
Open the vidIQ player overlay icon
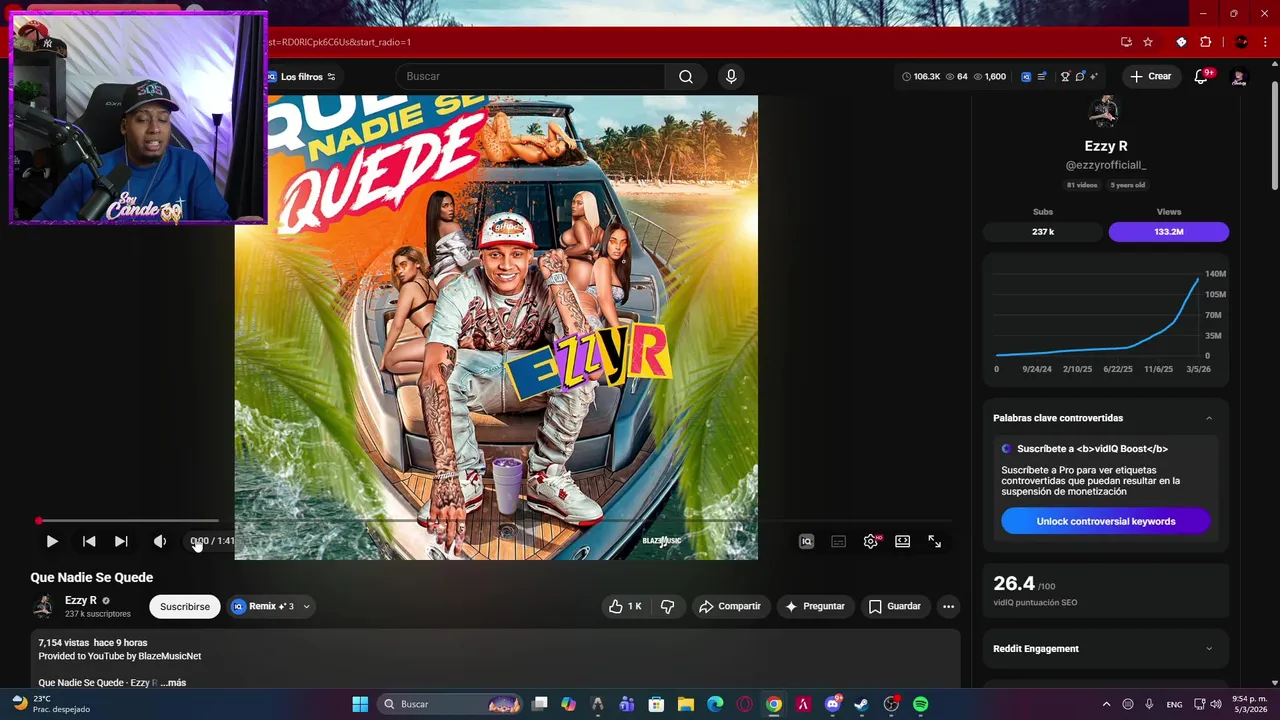point(806,541)
